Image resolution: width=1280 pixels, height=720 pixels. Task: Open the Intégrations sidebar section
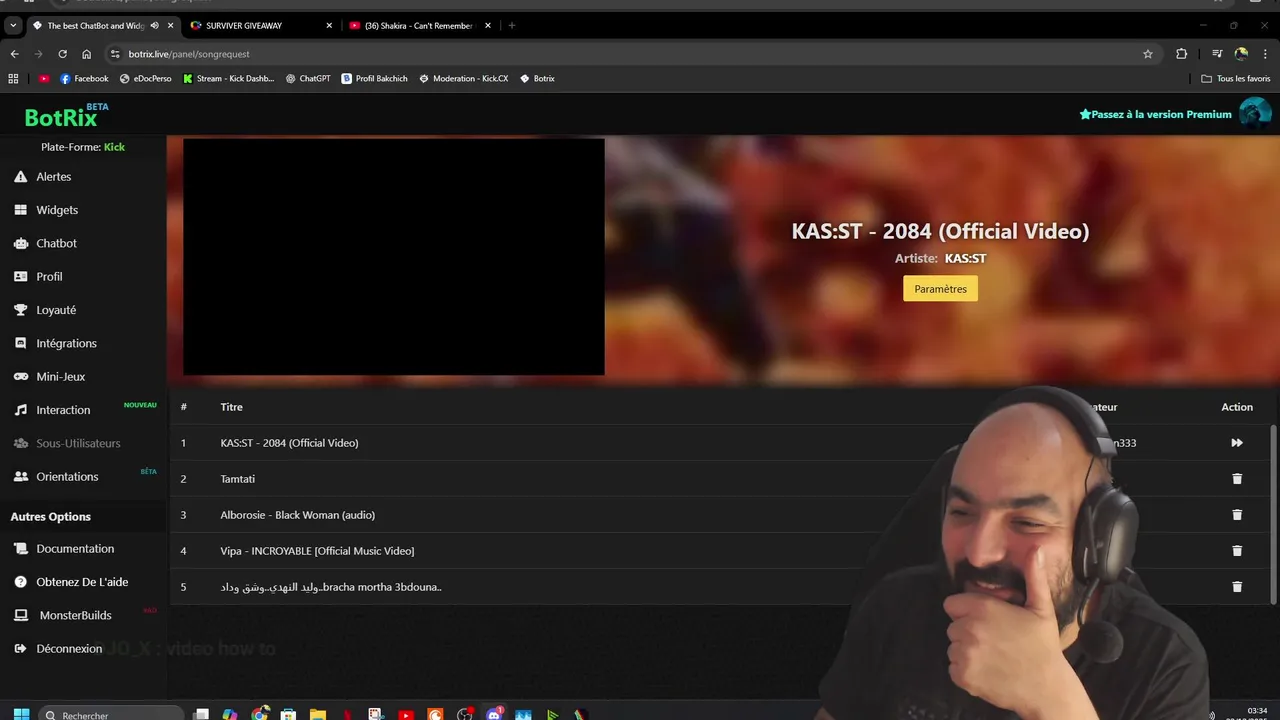tap(66, 343)
